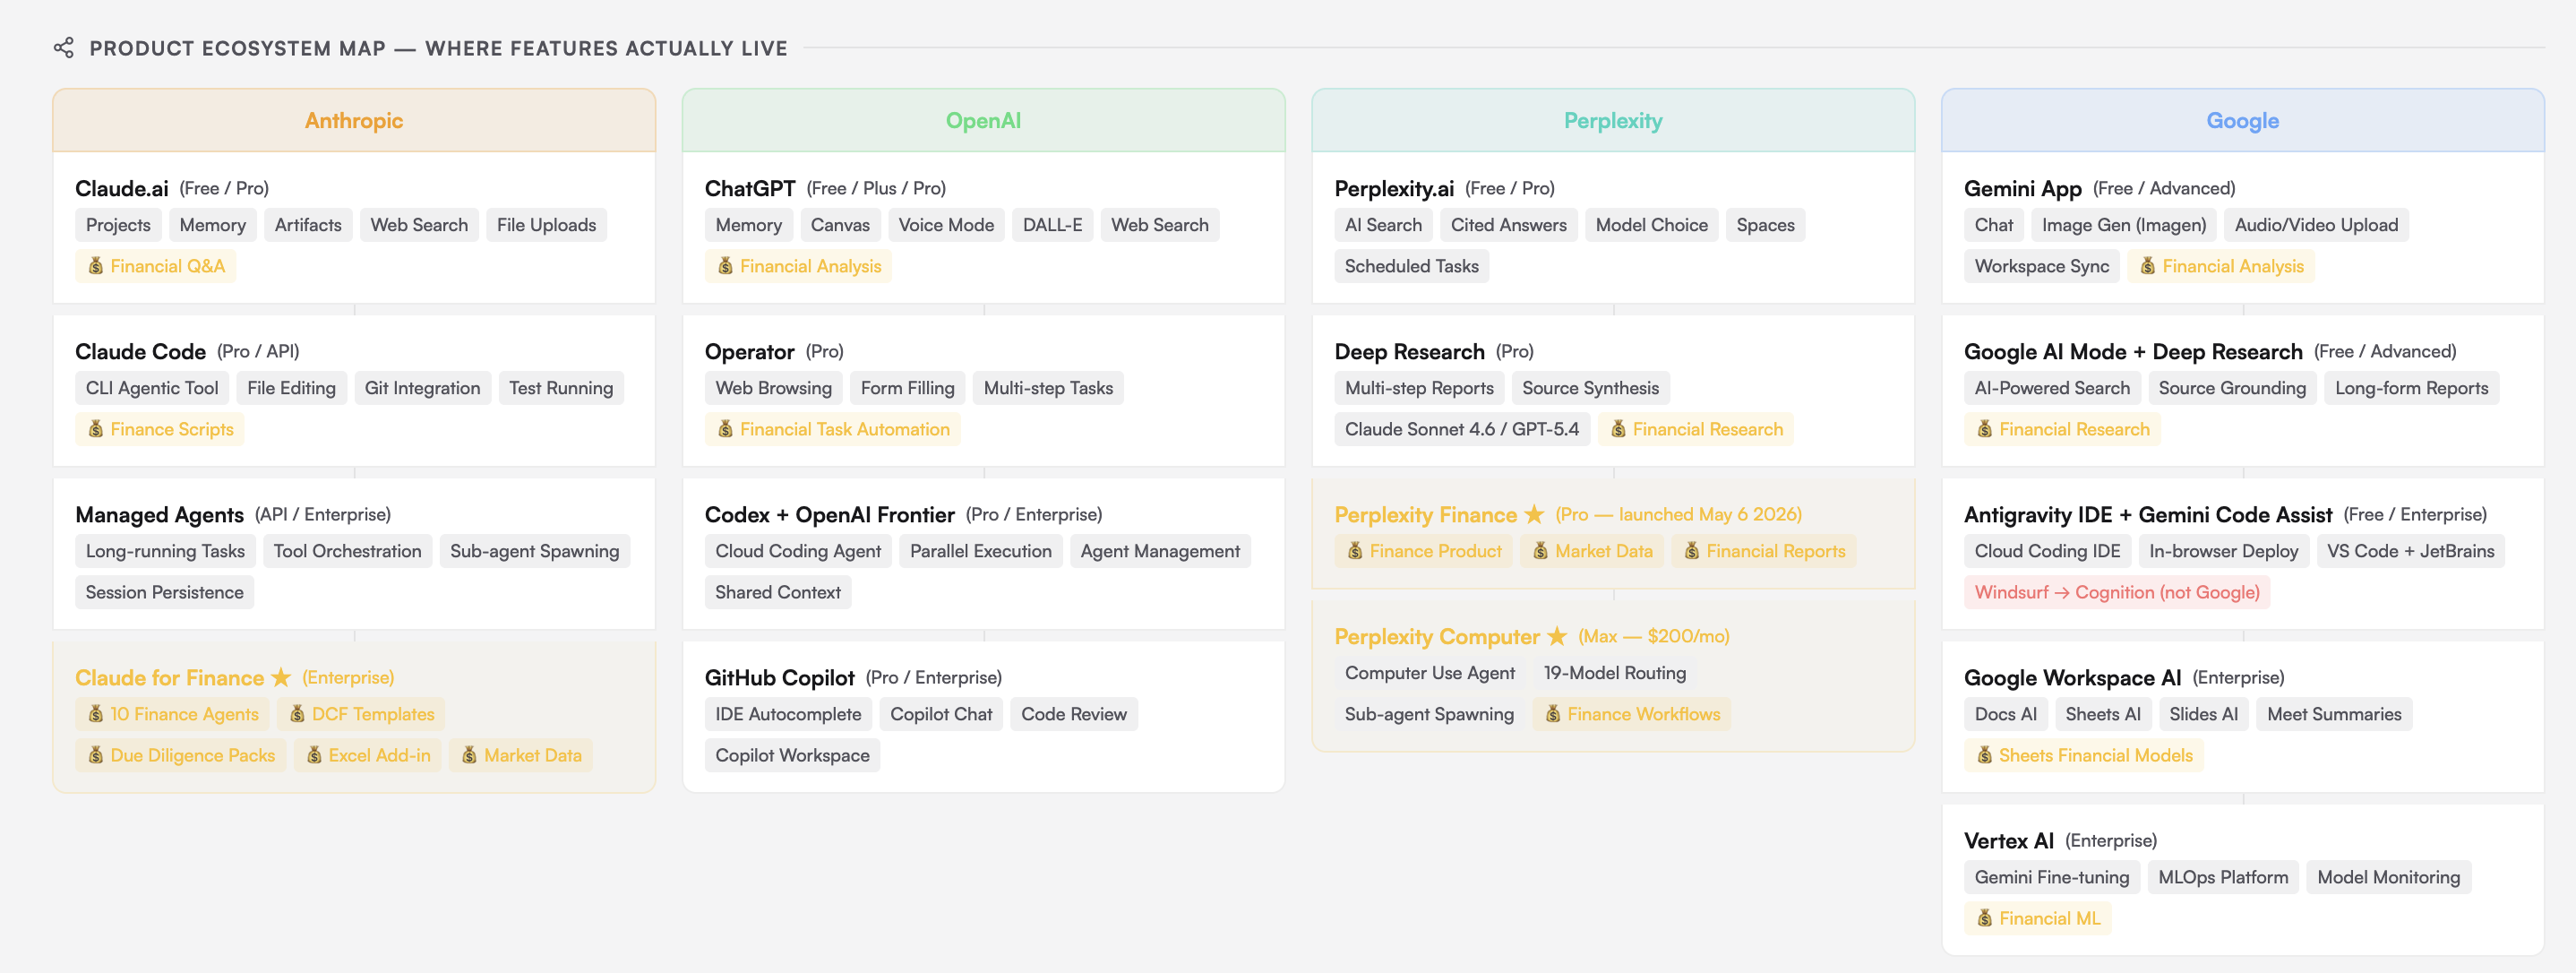Click the Scheduled Tasks tag
The width and height of the screenshot is (2576, 973).
tap(1412, 266)
